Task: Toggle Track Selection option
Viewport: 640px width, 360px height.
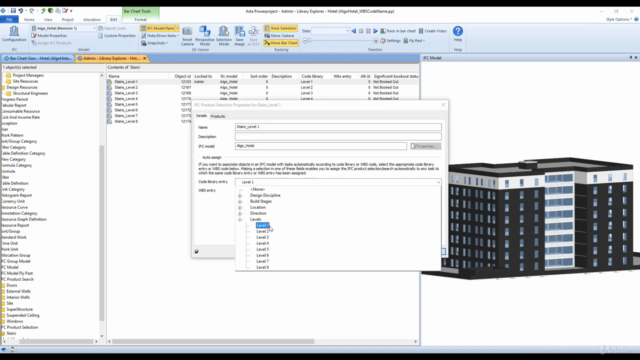Action: 280,28
